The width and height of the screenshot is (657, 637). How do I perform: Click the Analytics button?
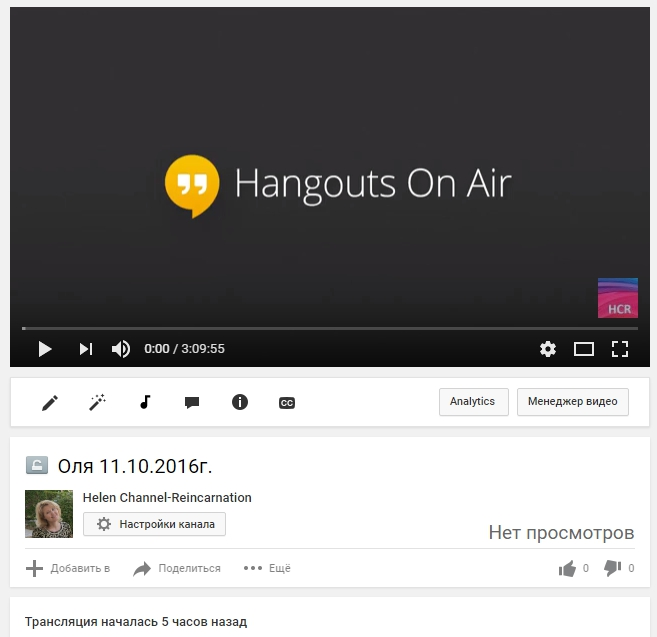point(473,402)
